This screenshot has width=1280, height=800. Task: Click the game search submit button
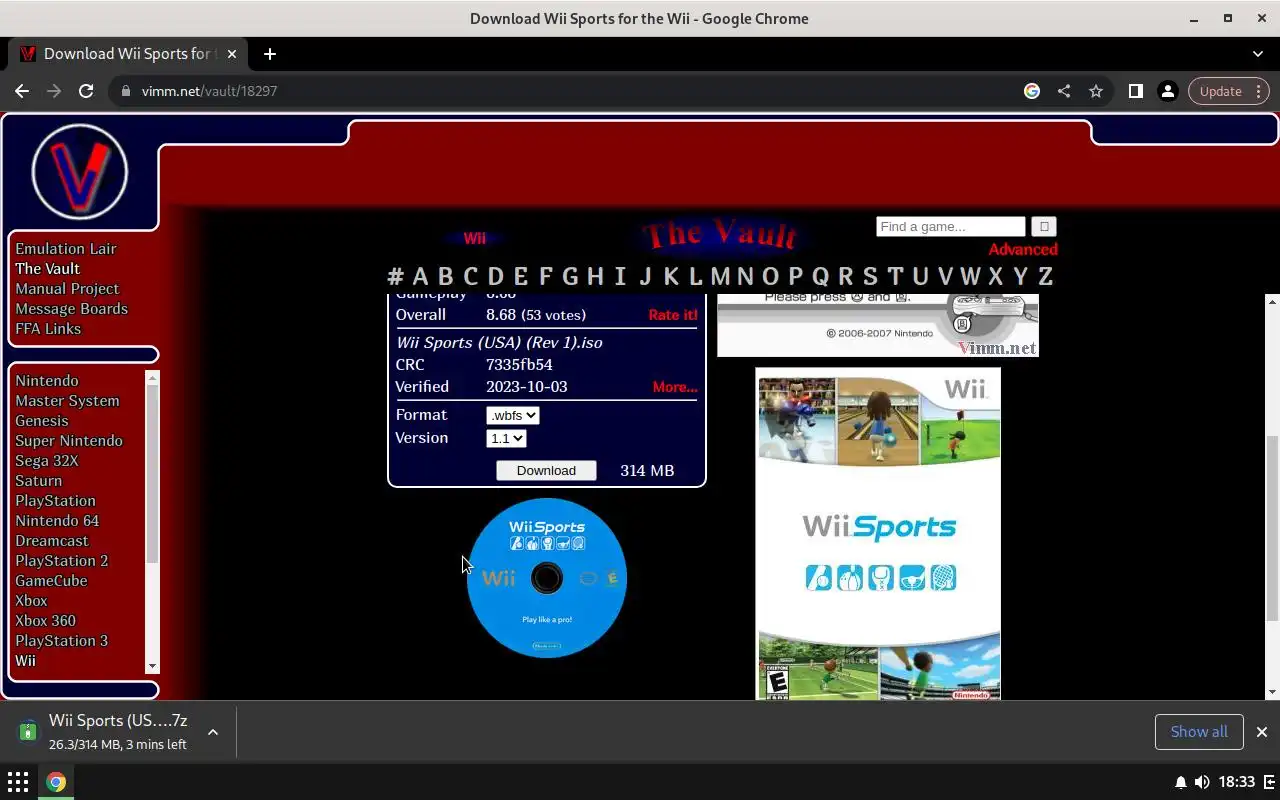click(x=1043, y=227)
